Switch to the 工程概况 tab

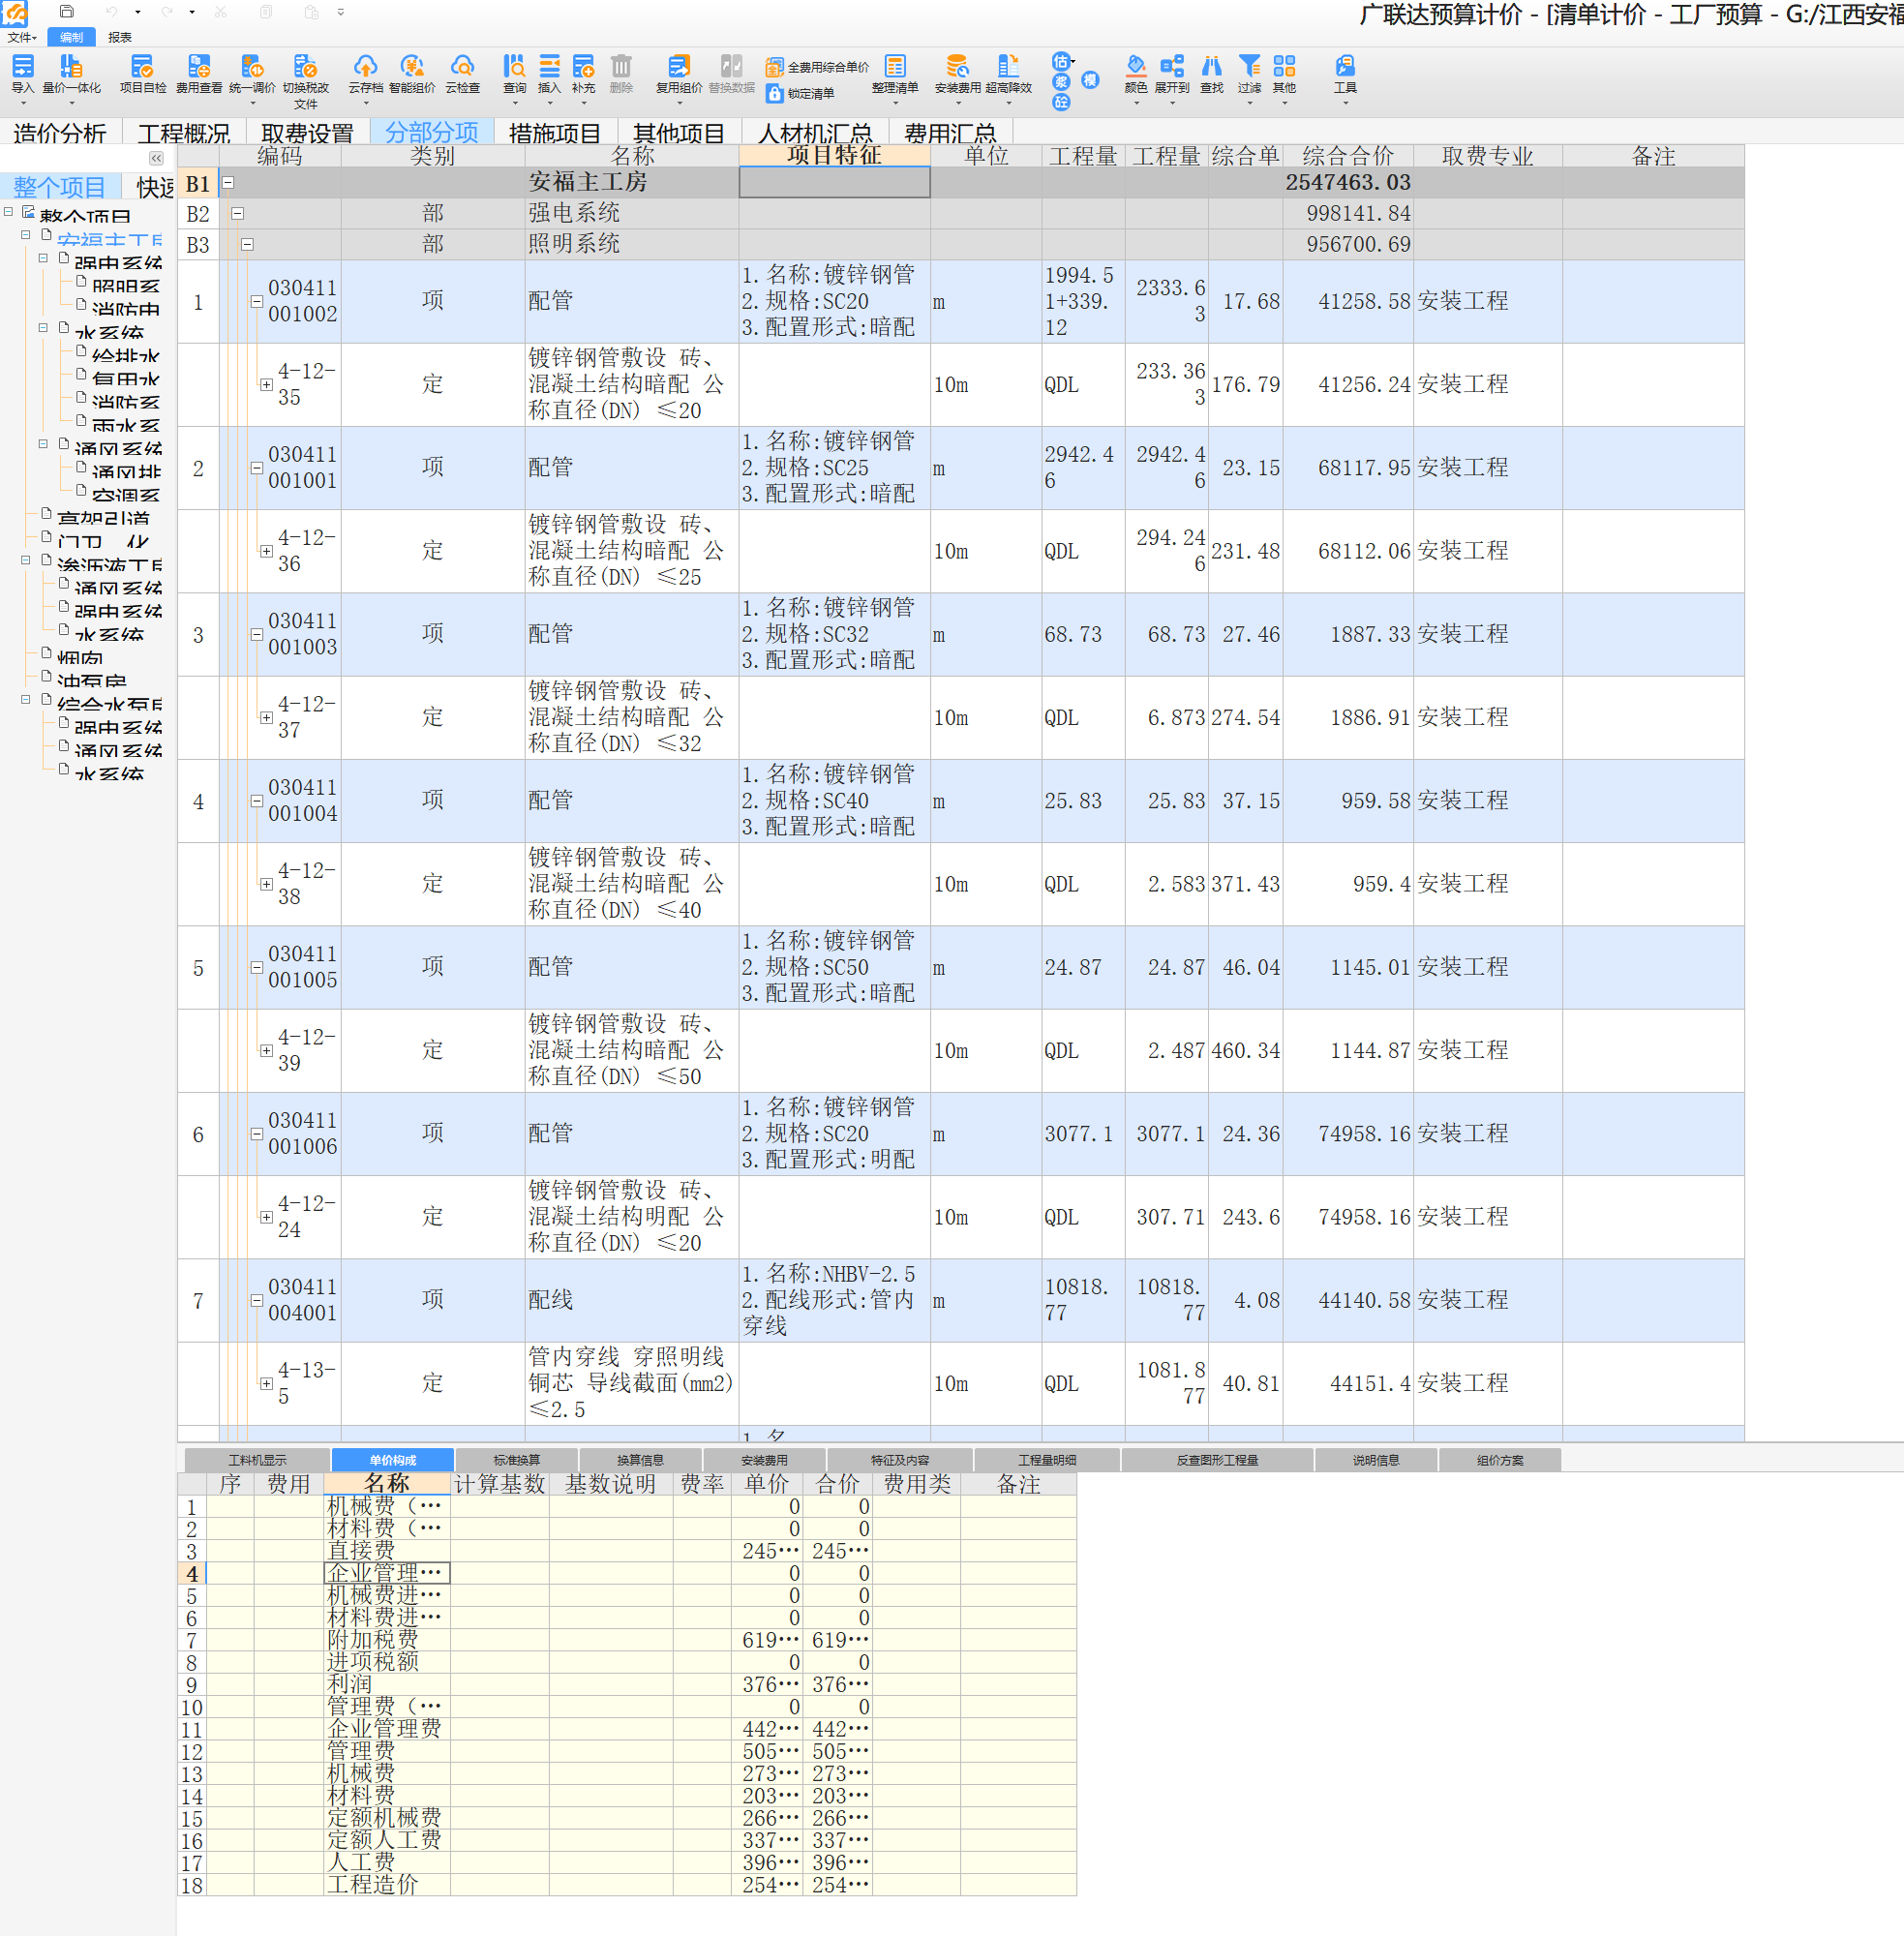coord(184,133)
